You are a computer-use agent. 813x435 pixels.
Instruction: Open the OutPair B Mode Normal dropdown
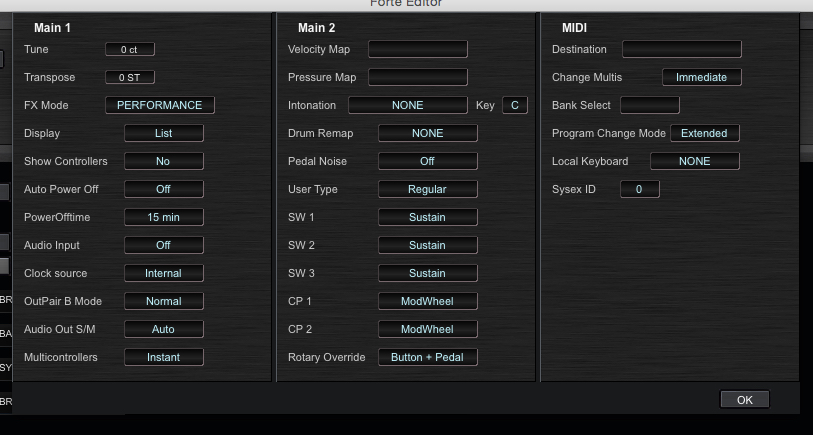click(x=164, y=301)
